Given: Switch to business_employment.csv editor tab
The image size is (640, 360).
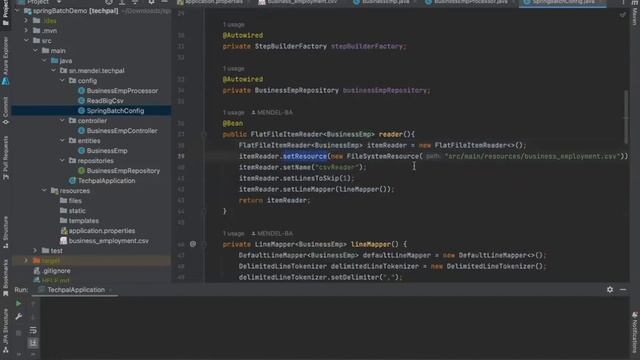Looking at the screenshot, I should tap(302, 2).
